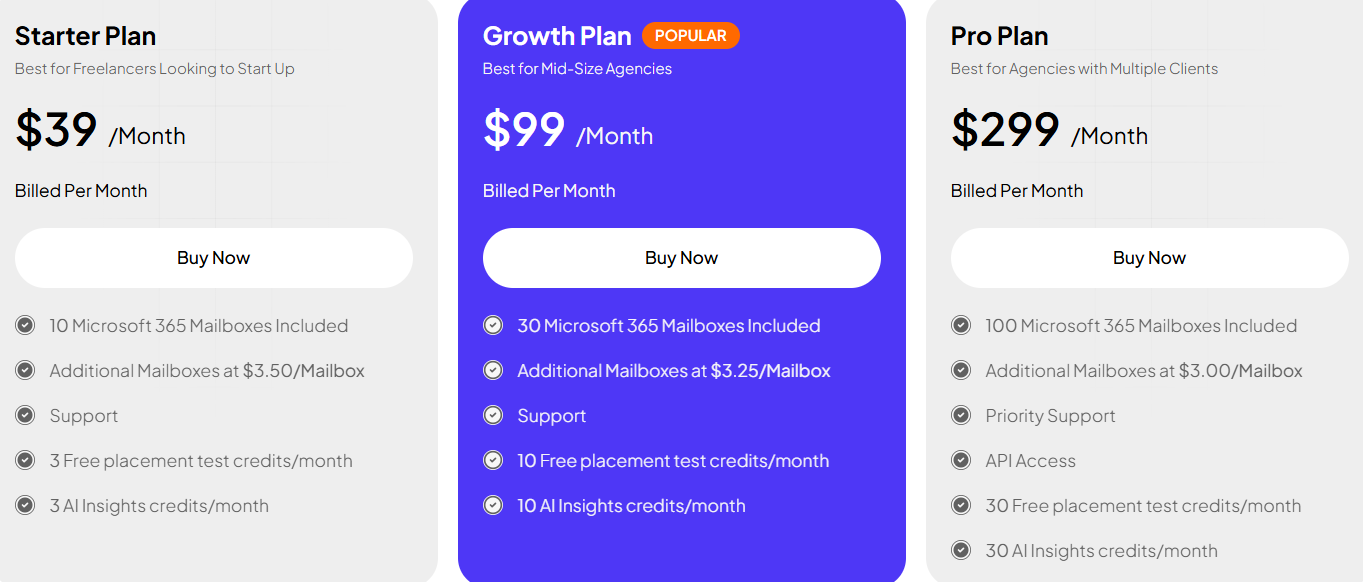1363x582 pixels.
Task: Click checkmark beside 10 AI Insights credits
Action: (493, 505)
